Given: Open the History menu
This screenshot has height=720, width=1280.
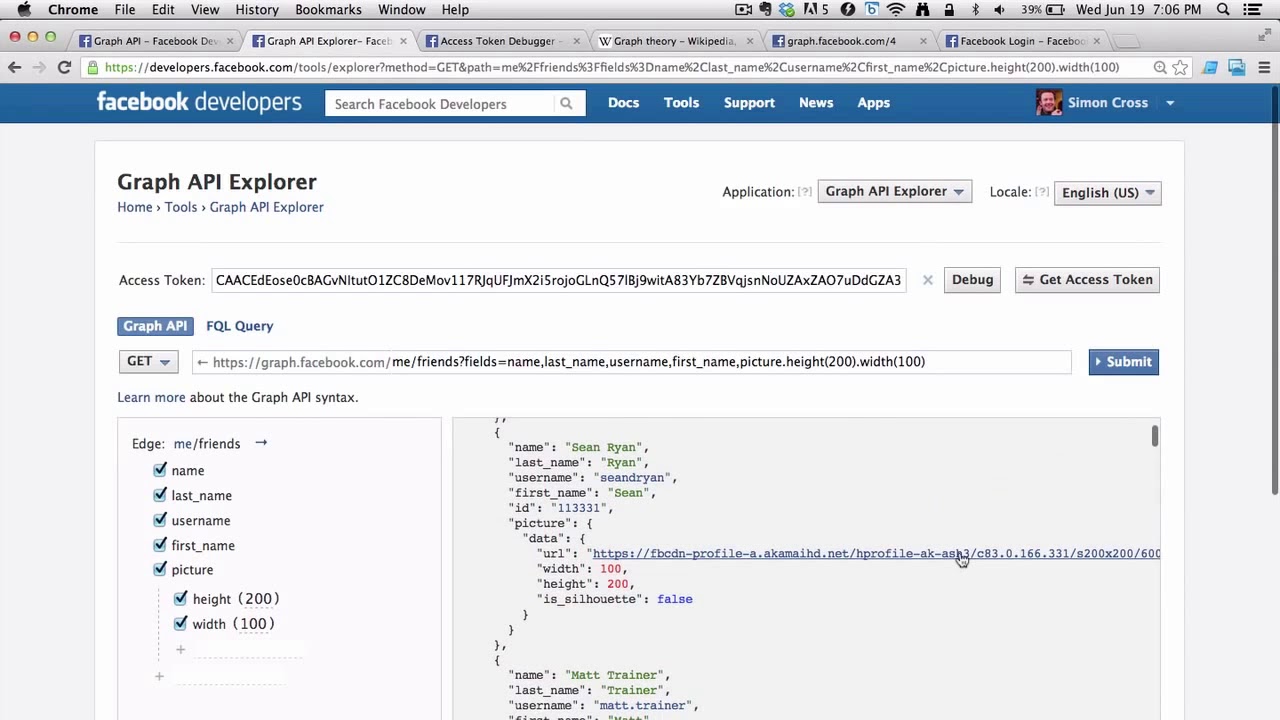Looking at the screenshot, I should pyautogui.click(x=257, y=10).
